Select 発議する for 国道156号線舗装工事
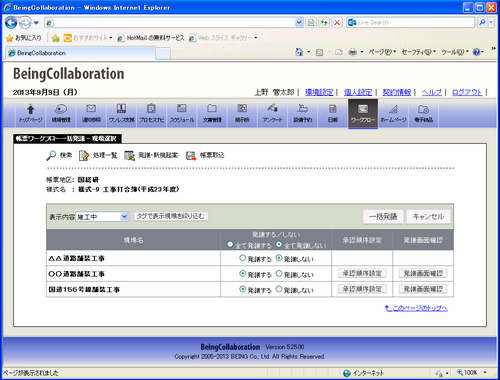The height and width of the screenshot is (380, 500). tap(243, 289)
